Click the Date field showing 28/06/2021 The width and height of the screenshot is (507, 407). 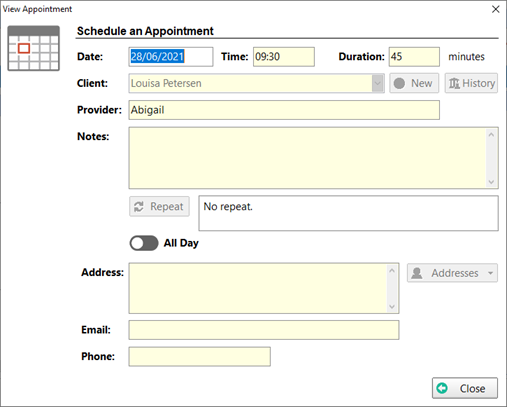coord(171,57)
